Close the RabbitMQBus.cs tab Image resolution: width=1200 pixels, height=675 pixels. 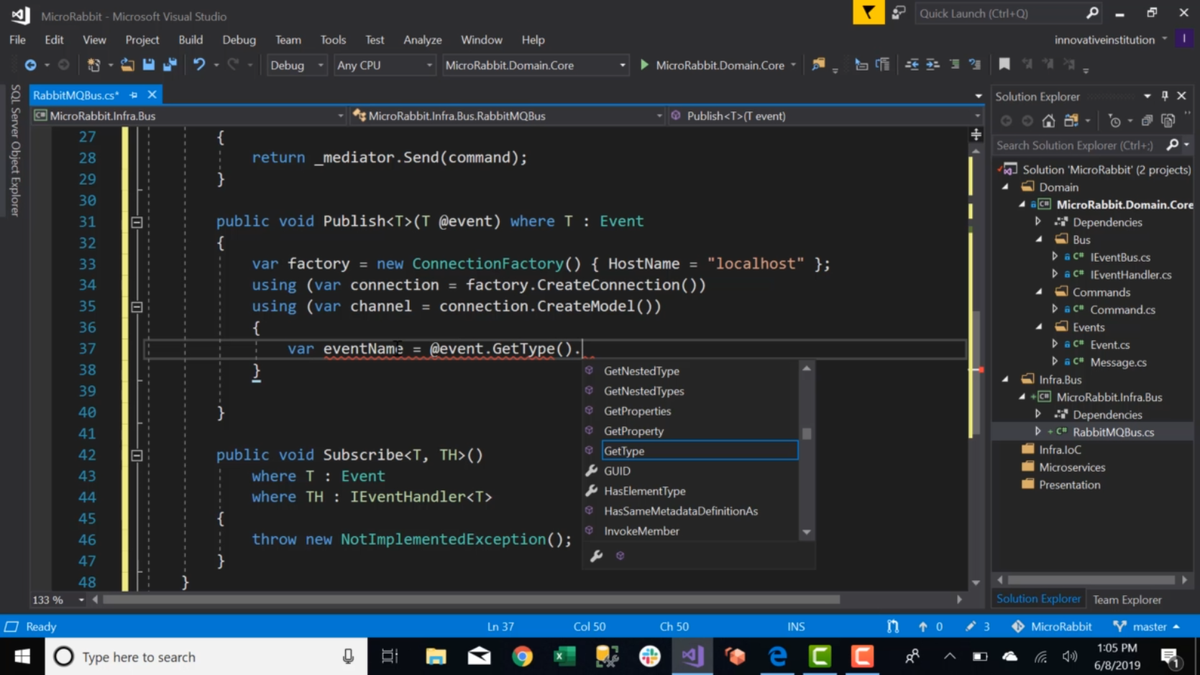point(152,95)
